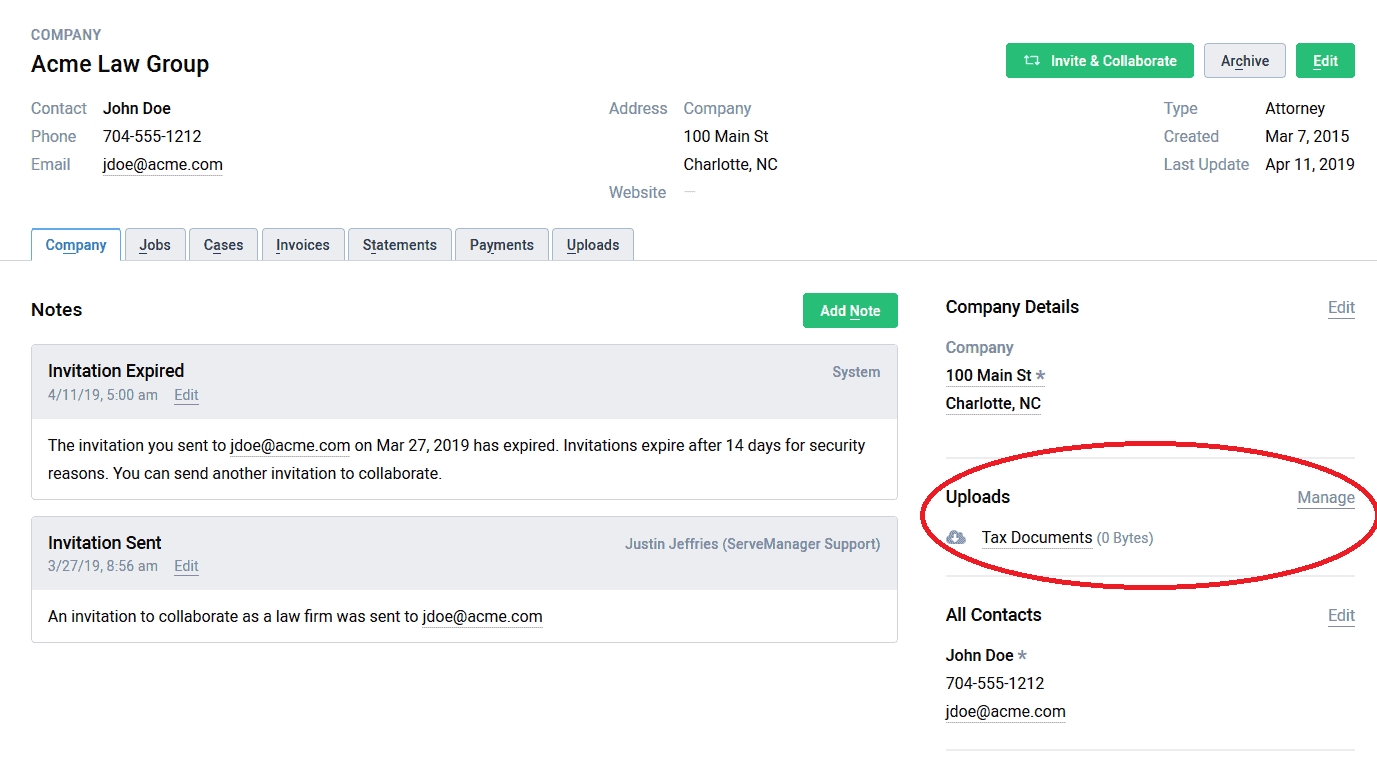Click the cloud icon beside Tax Documents
The width and height of the screenshot is (1377, 767).
(x=956, y=537)
